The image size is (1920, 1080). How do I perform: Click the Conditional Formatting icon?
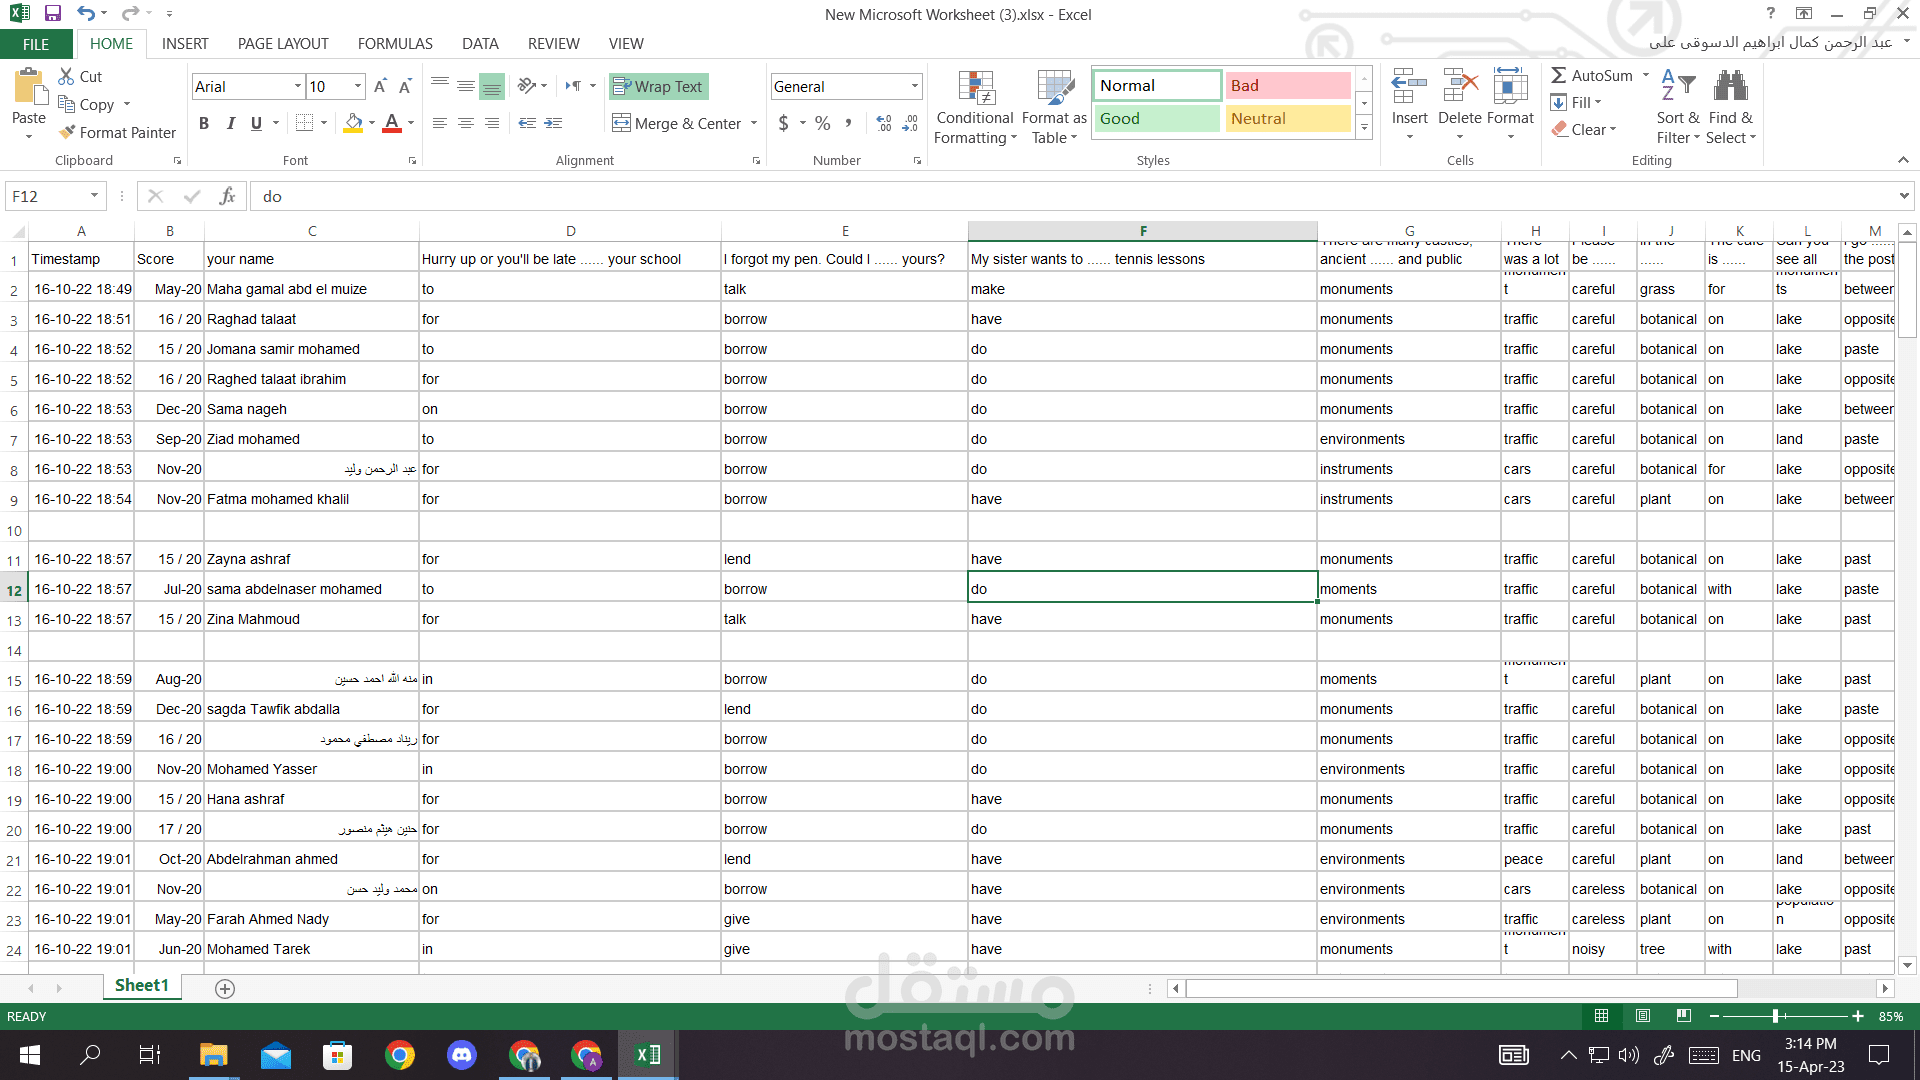click(975, 88)
